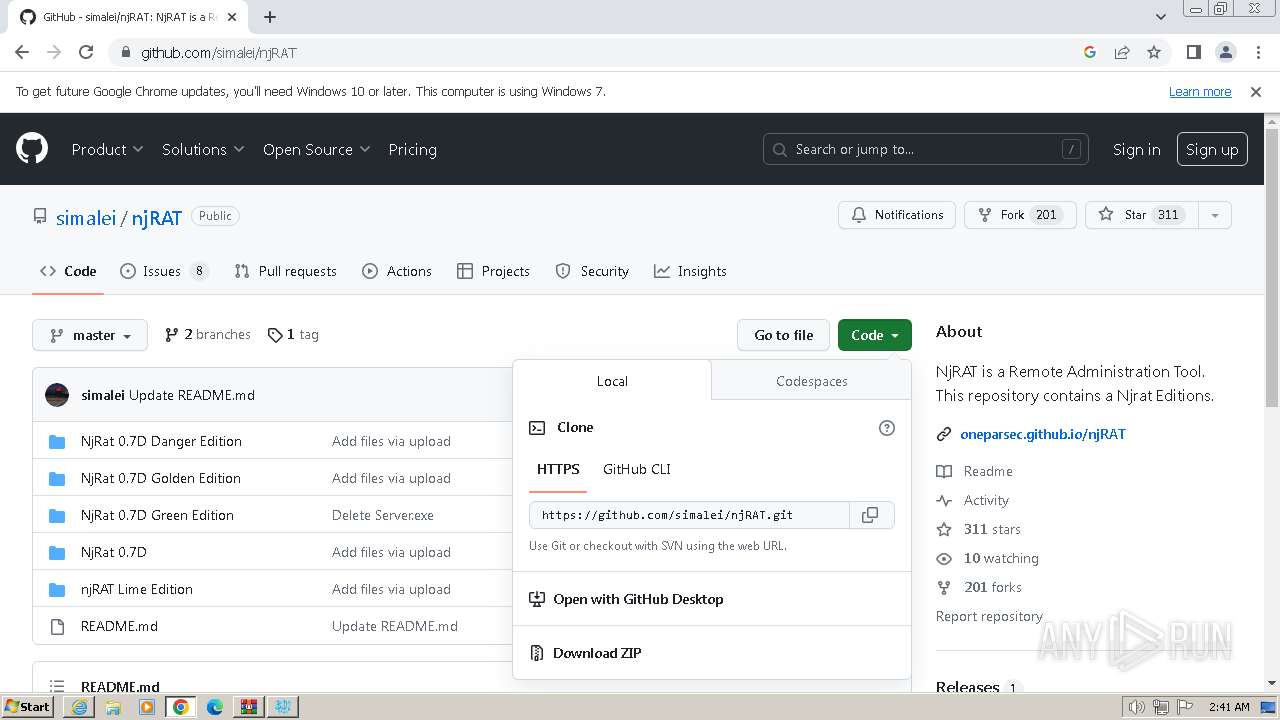Viewport: 1280px width, 720px height.
Task: Open the njRAT Lime Edition folder
Action: [x=137, y=589]
